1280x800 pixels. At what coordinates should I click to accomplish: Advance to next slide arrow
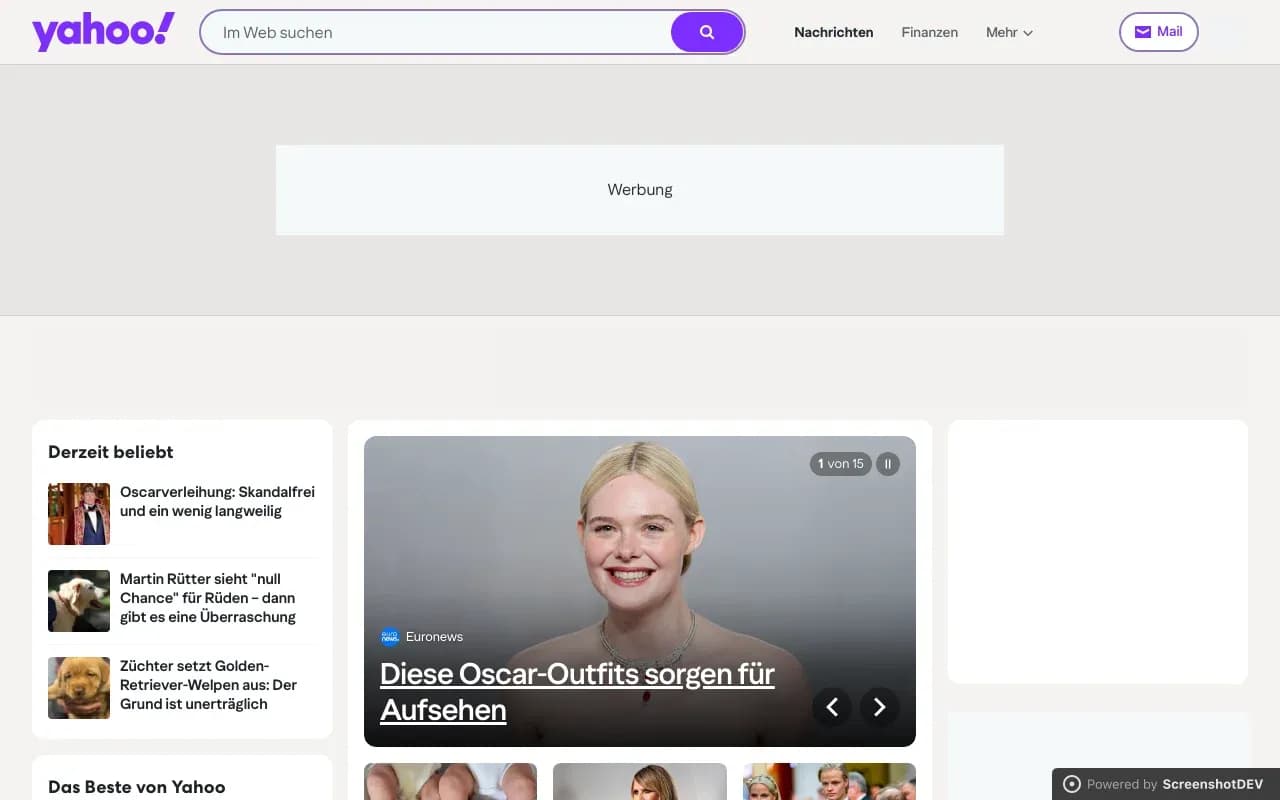[x=880, y=707]
